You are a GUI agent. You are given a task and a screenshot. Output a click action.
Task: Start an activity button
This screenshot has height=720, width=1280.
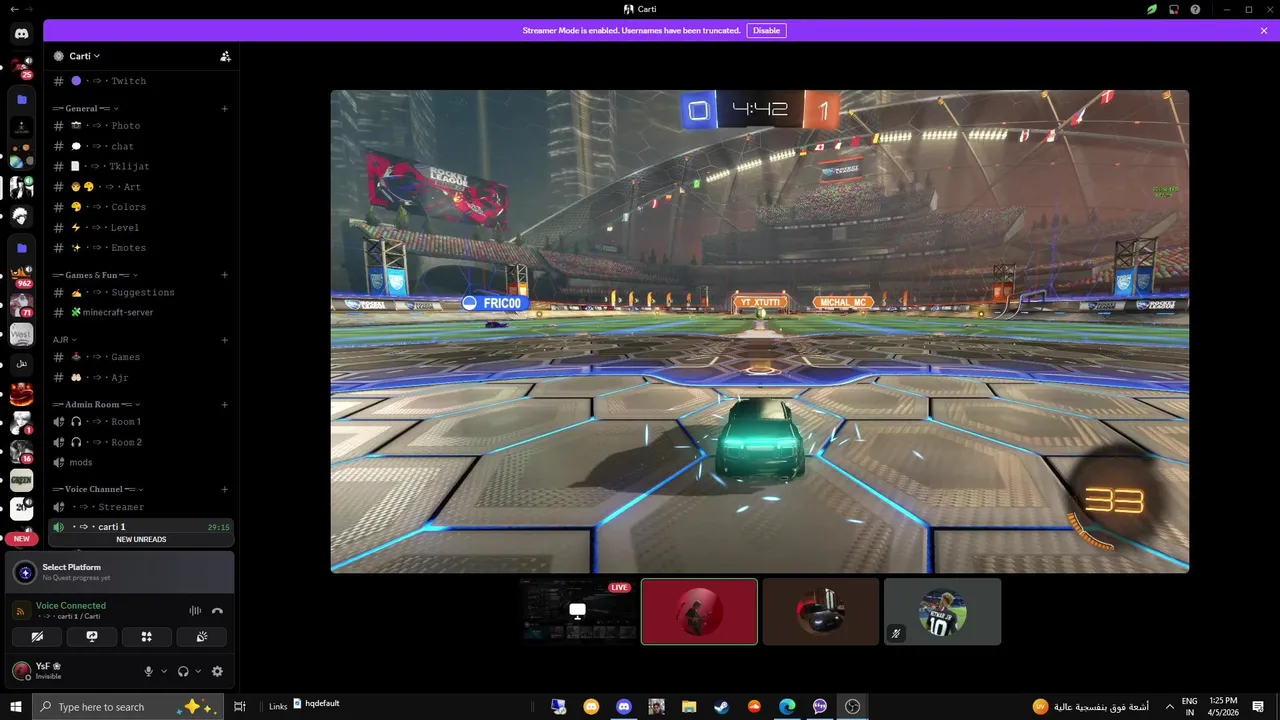[x=146, y=636]
